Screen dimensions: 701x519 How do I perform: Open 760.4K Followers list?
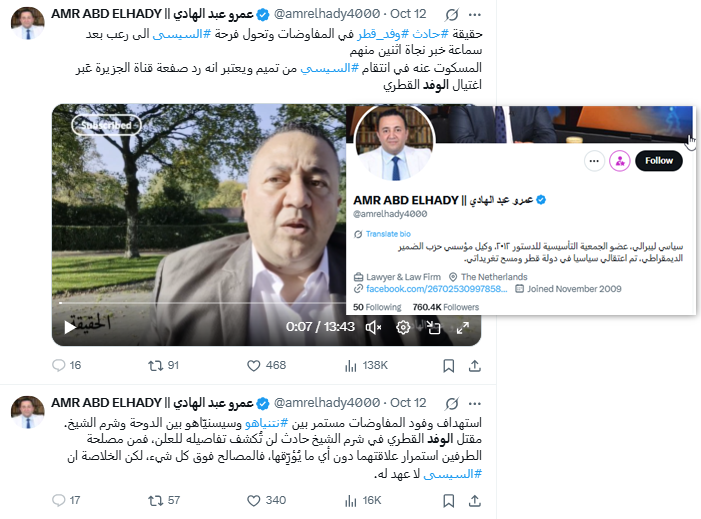coord(445,307)
